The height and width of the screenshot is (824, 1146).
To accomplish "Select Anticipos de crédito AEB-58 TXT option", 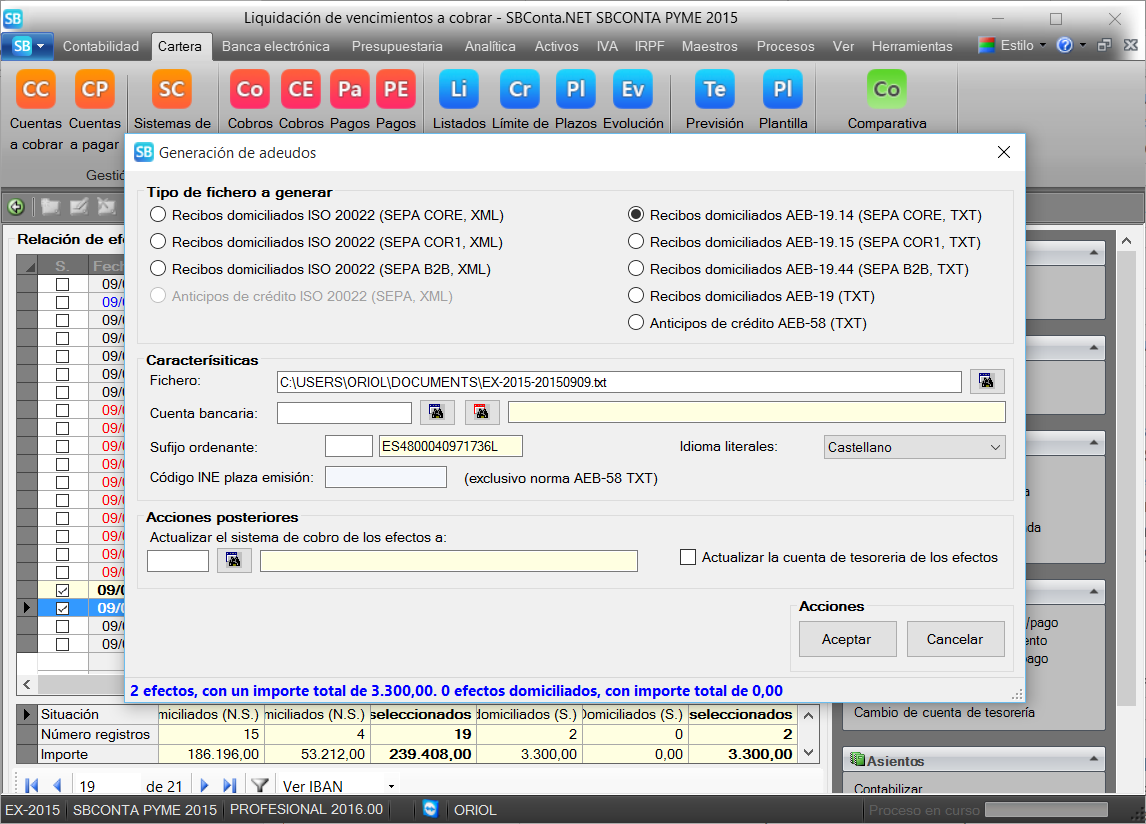I will point(636,323).
